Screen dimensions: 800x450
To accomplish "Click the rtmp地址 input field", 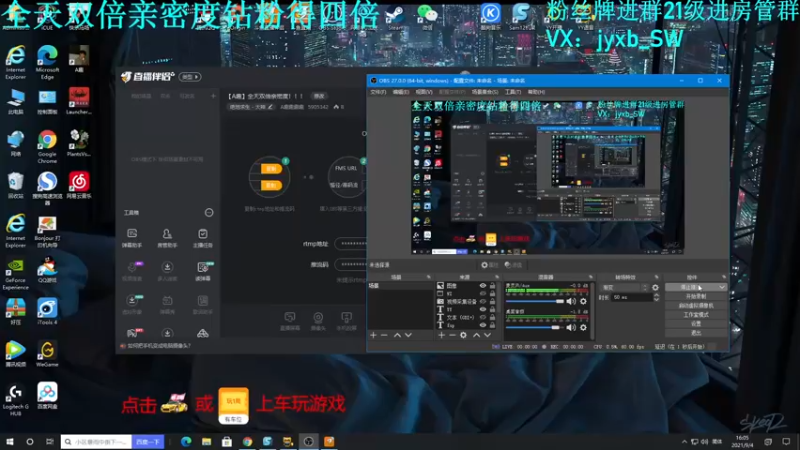I will pos(351,244).
